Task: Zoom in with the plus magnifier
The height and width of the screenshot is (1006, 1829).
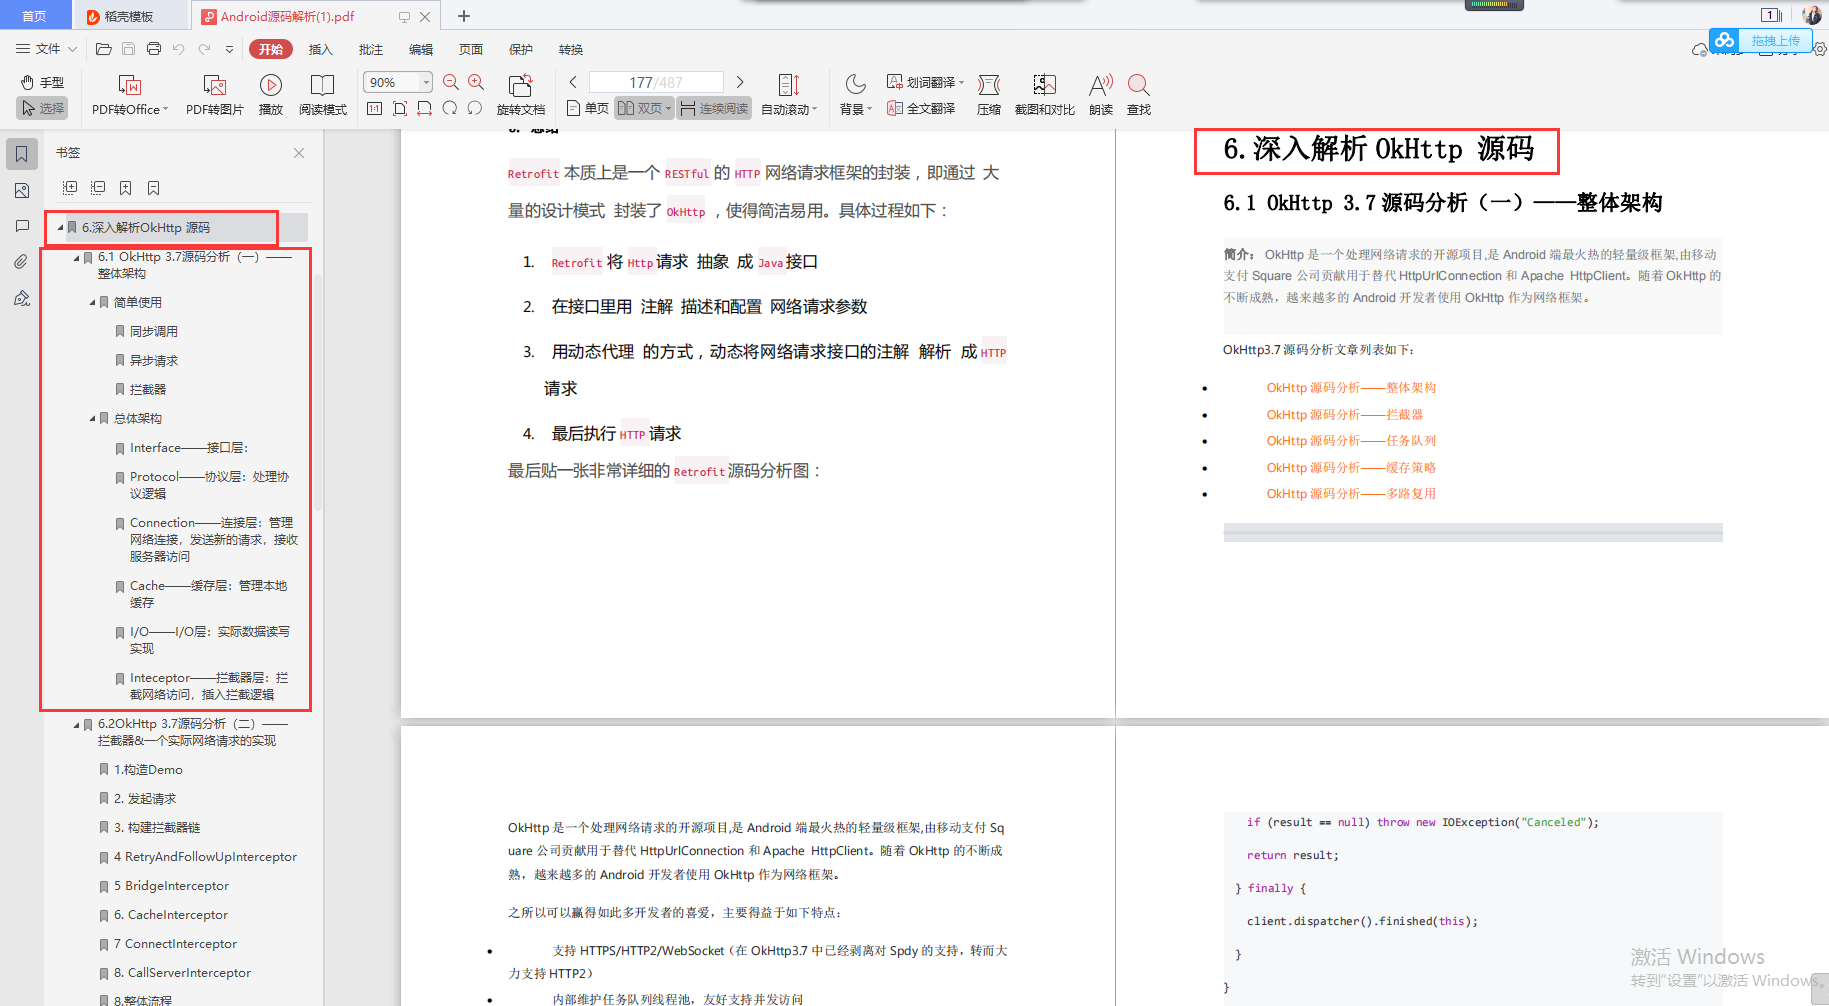Action: [x=476, y=83]
